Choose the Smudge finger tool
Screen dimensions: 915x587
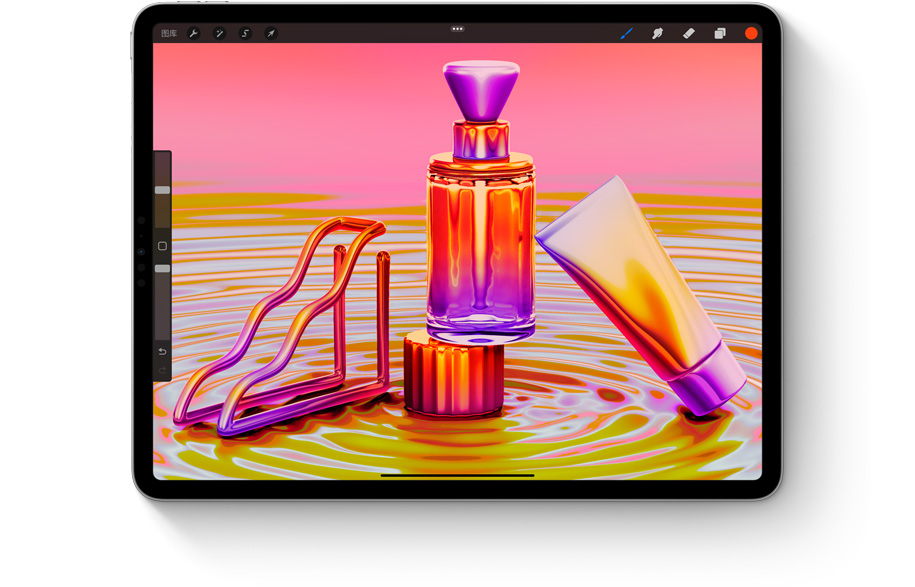click(x=658, y=33)
